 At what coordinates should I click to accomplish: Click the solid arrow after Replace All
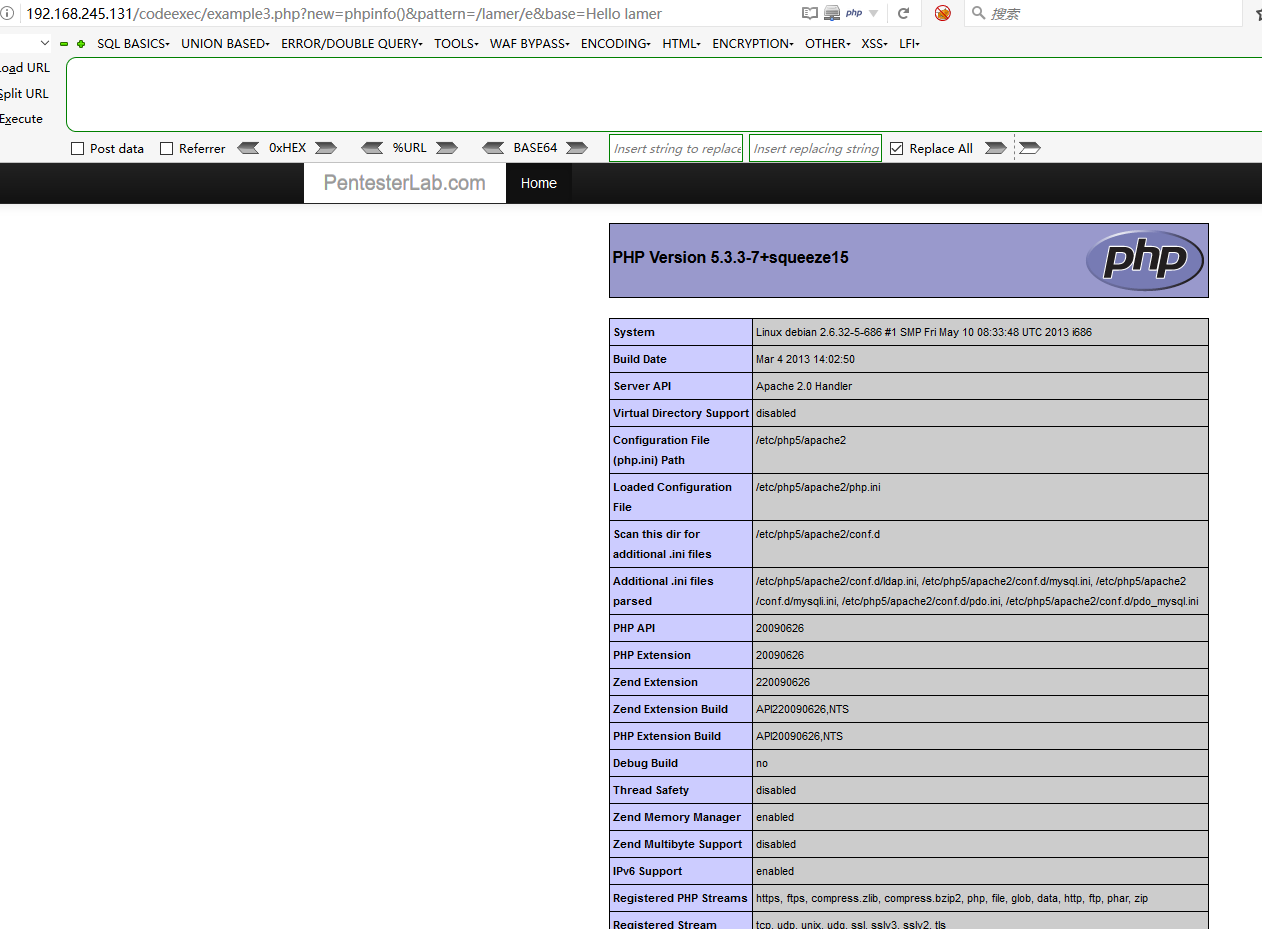click(996, 148)
